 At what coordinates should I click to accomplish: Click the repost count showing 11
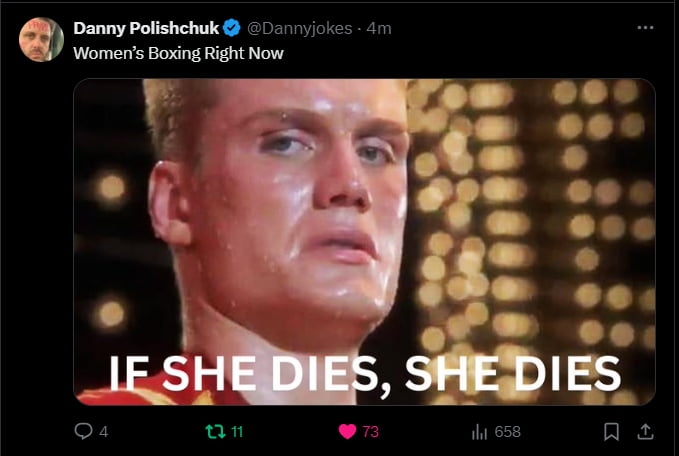click(237, 432)
